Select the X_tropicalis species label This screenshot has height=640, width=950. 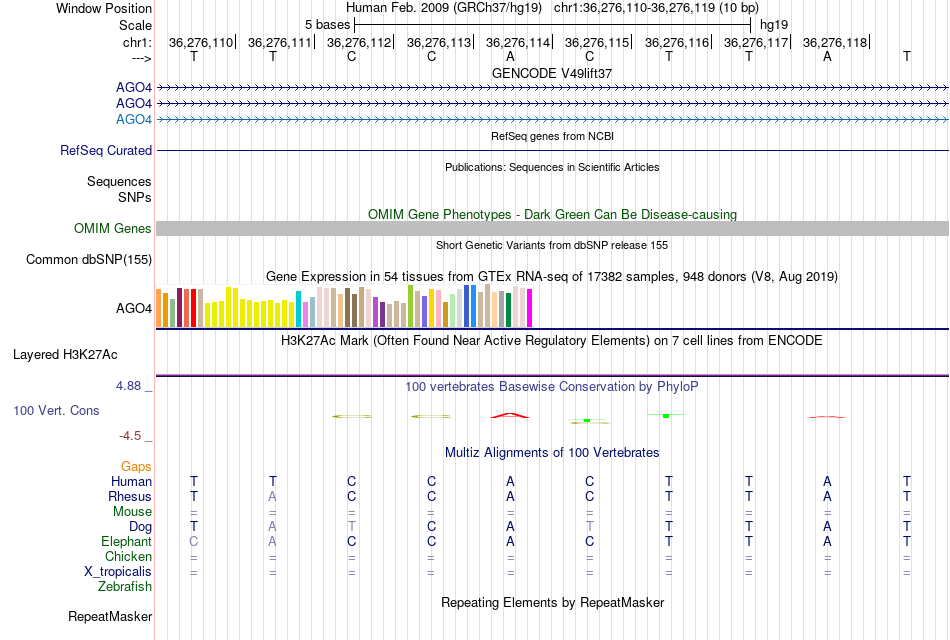coord(118,572)
